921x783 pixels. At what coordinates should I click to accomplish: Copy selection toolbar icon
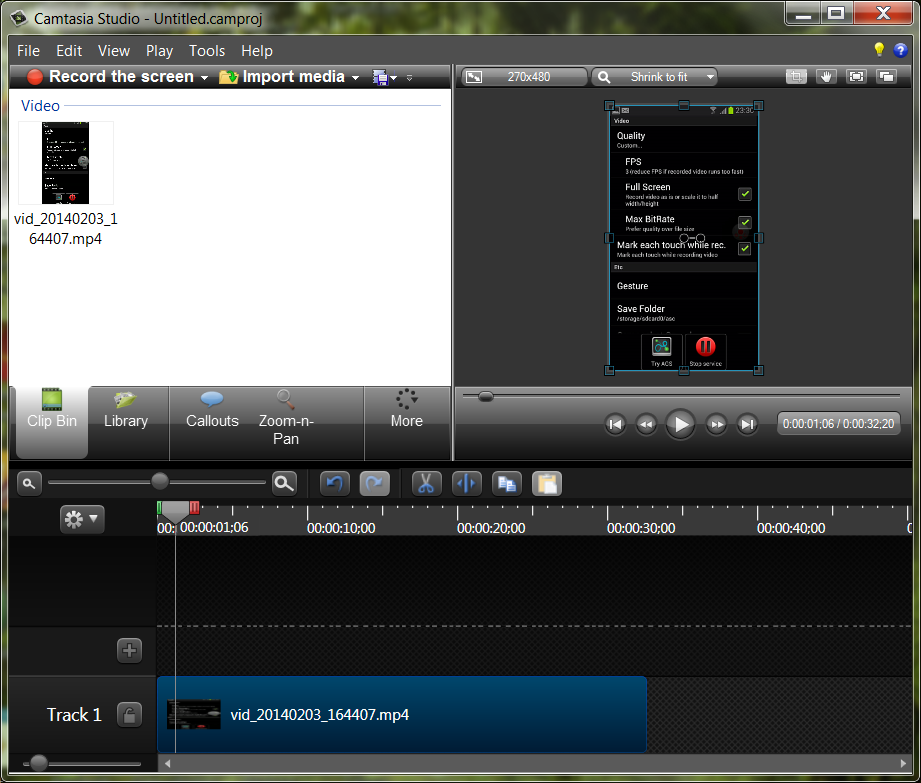(x=506, y=483)
